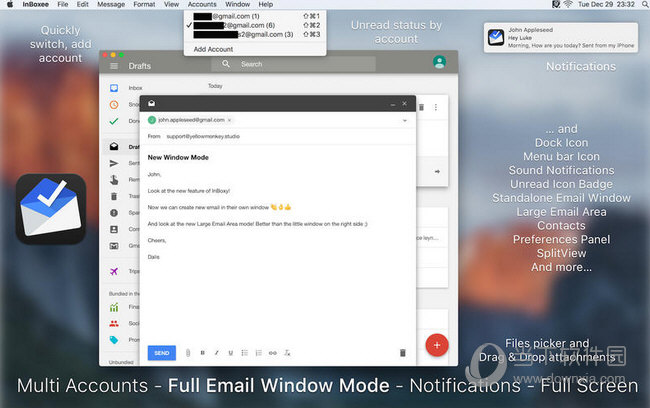Open the Done checkmark icon
This screenshot has width=650, height=408.
tap(114, 121)
